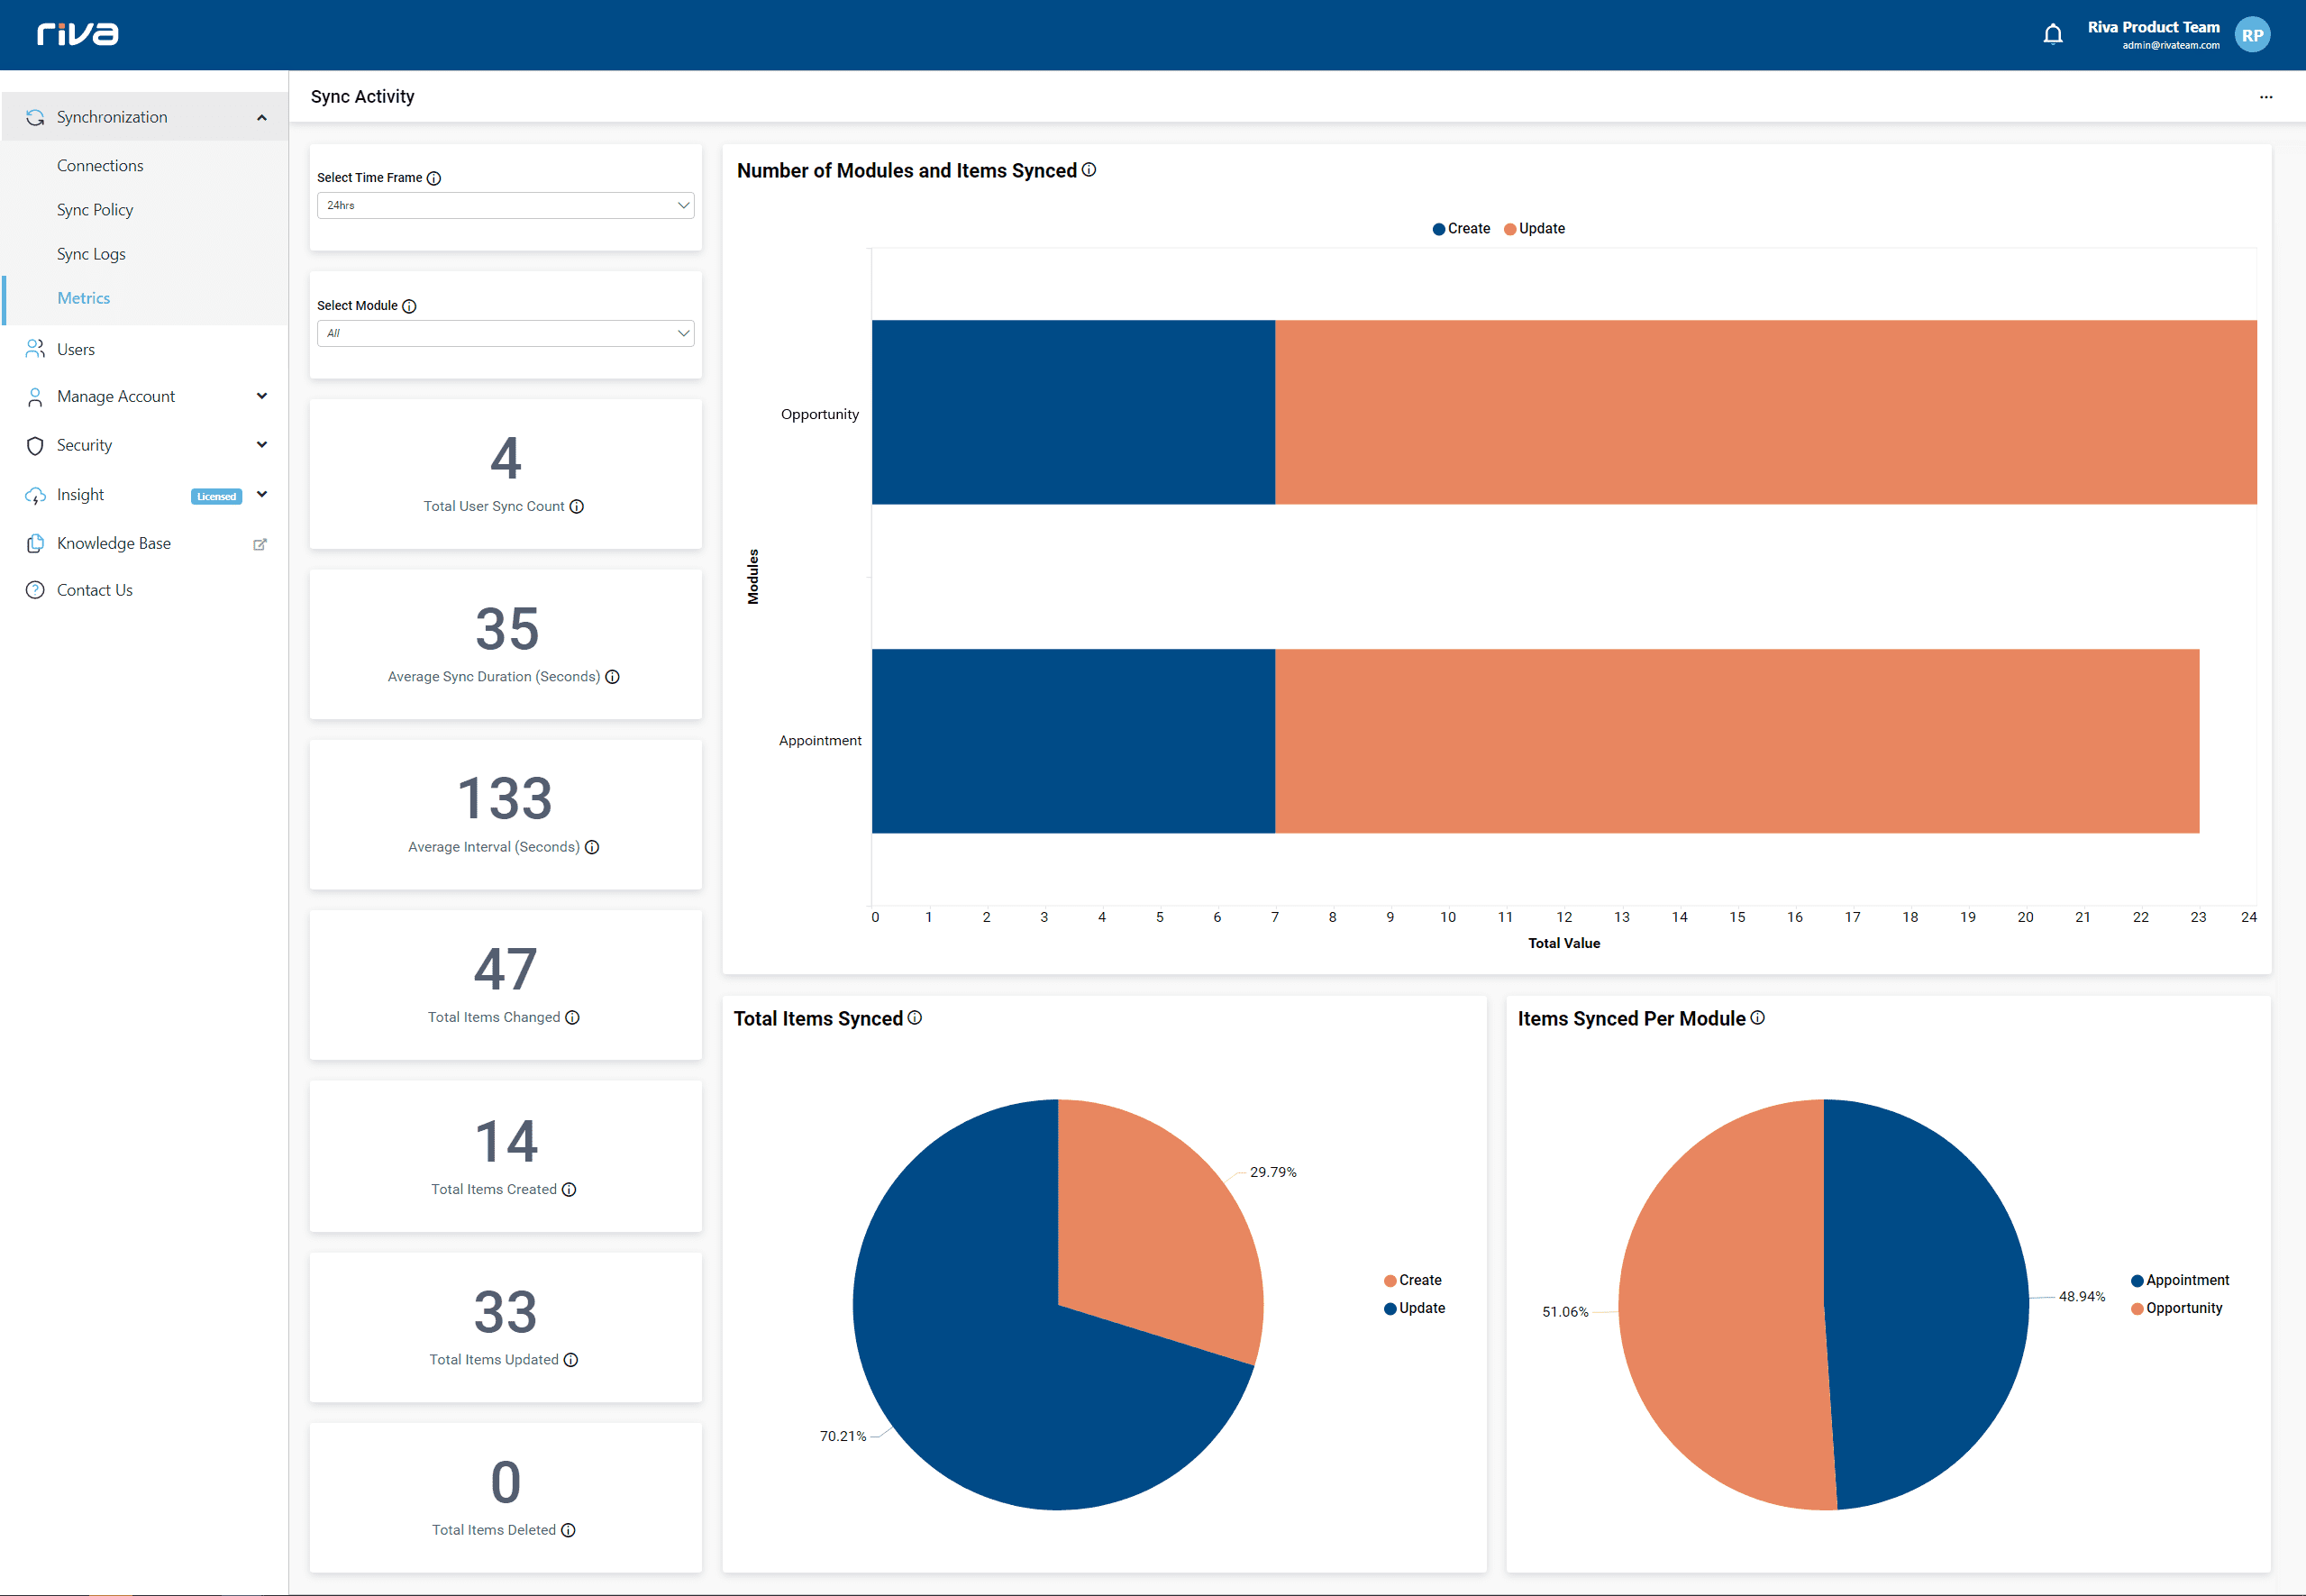This screenshot has width=2306, height=1596.
Task: Open the three-dots menu beside Sync Activity
Action: [2265, 97]
